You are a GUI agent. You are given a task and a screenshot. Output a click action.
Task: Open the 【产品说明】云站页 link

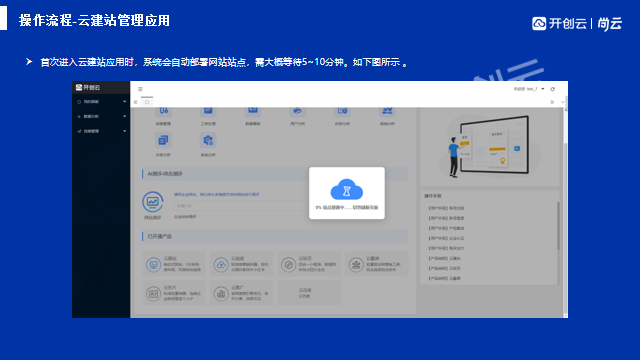[444, 268]
